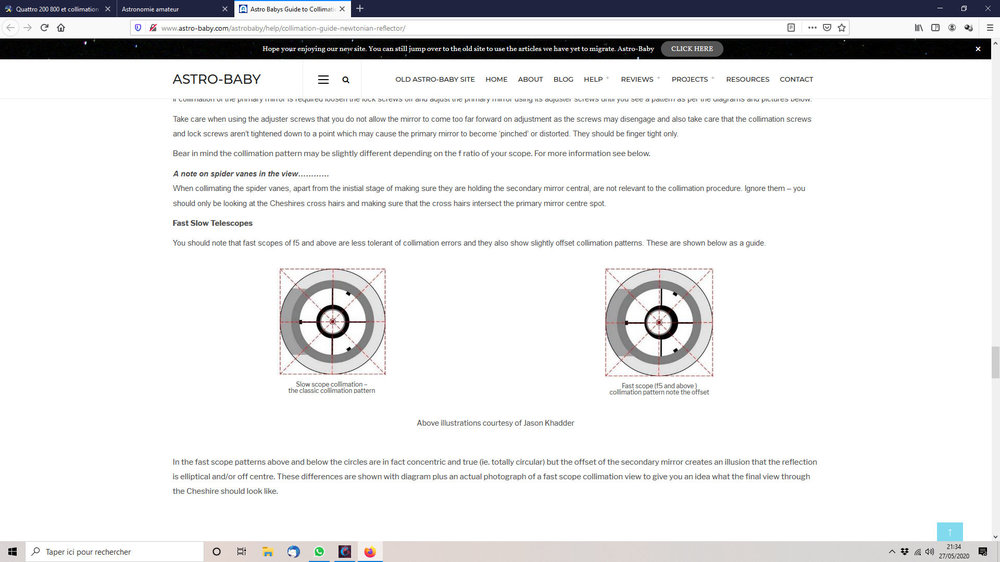Open Task View in the taskbar
Screen dimensions: 1000x562
point(241,552)
